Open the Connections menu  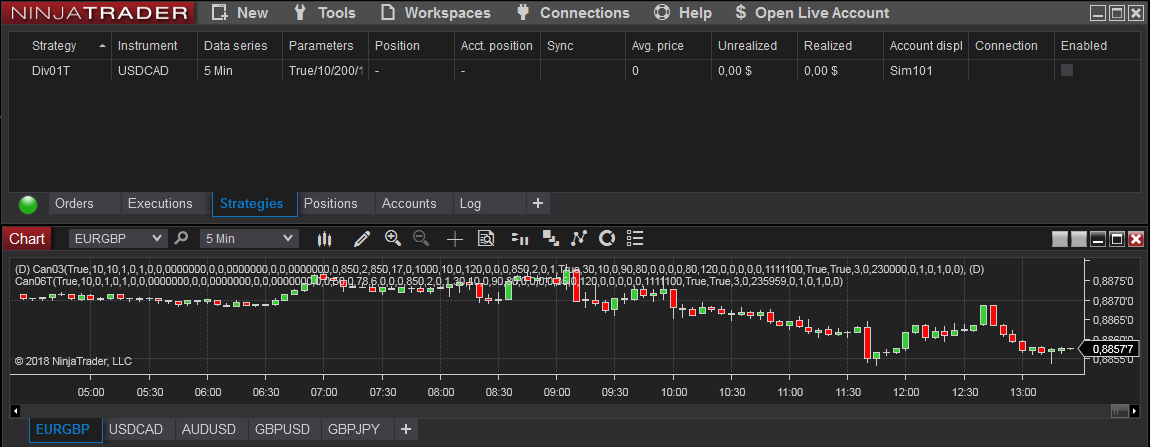coord(585,12)
